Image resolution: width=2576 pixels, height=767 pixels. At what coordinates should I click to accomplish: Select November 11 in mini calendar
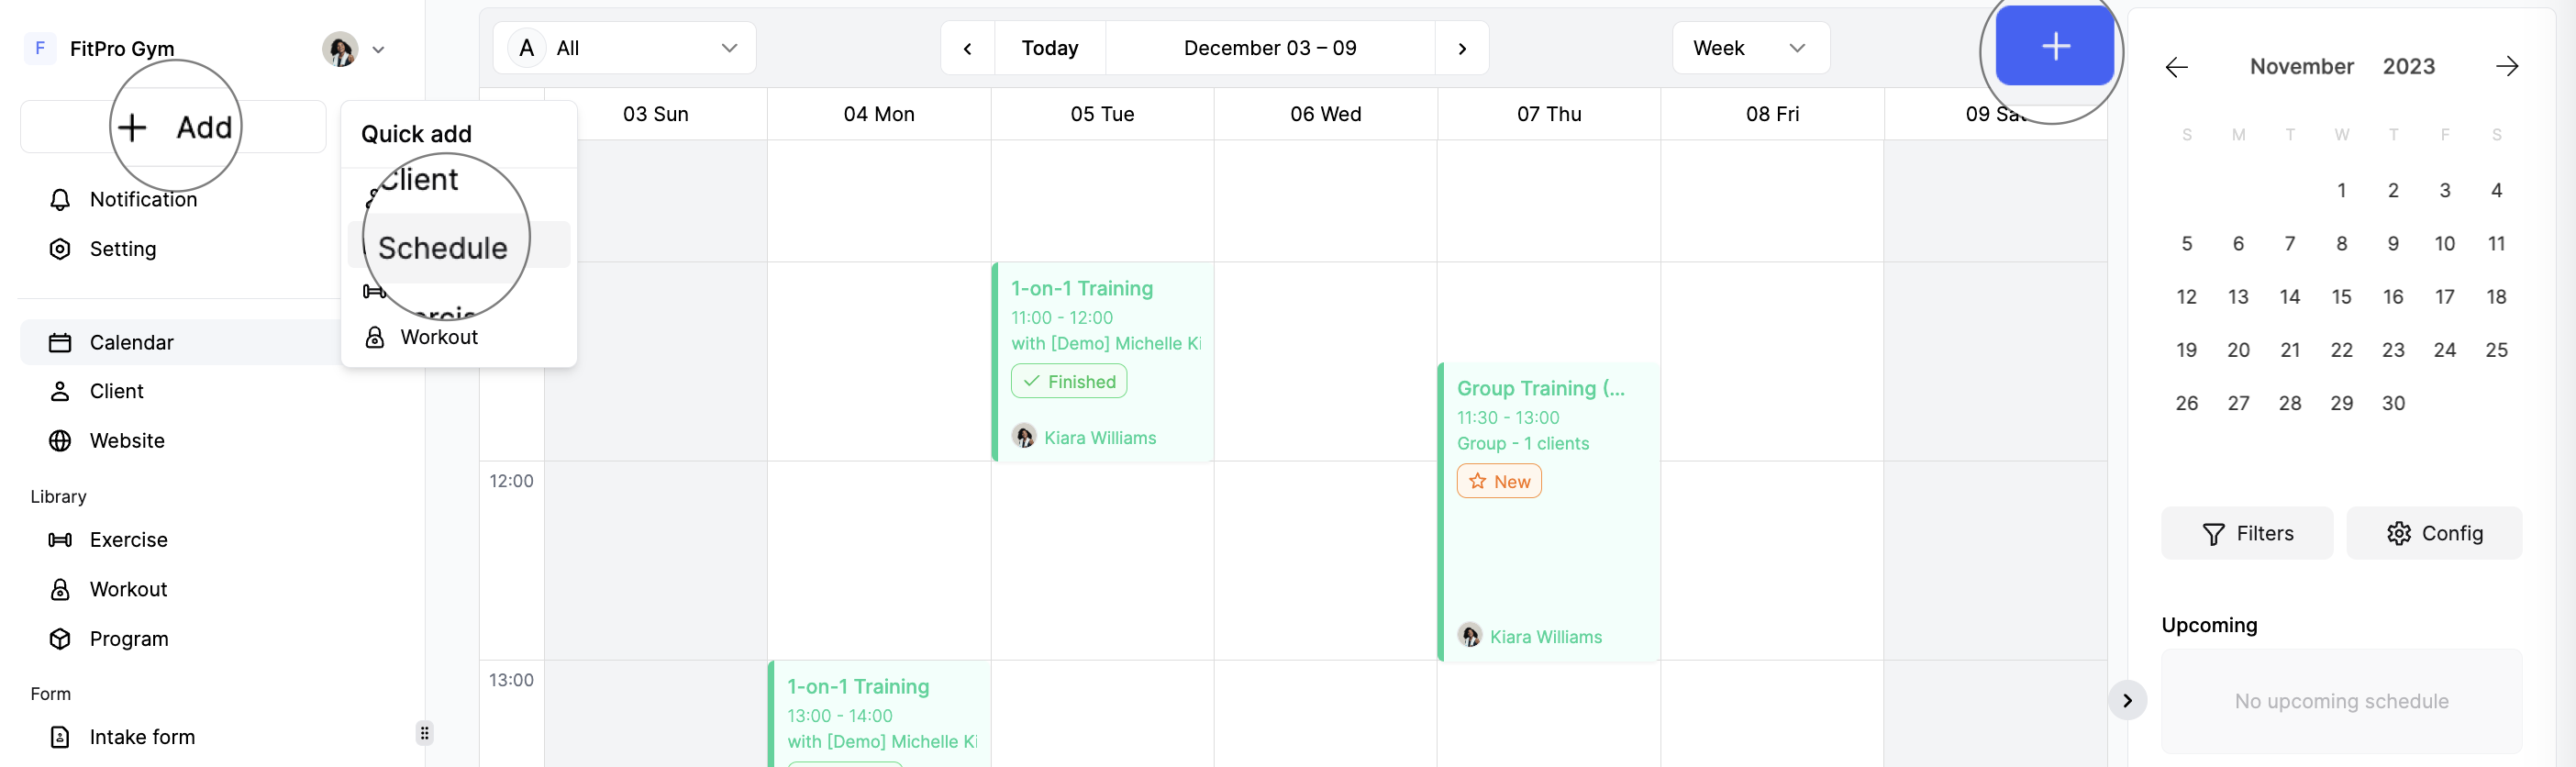pos(2496,244)
